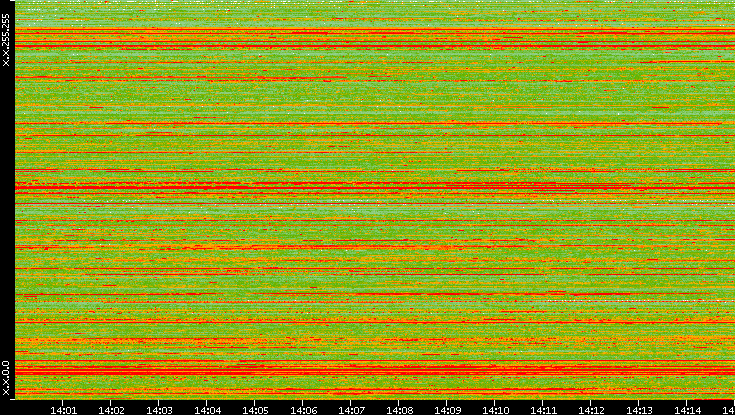This screenshot has width=735, height=415.
Task: Select the 14:08 time axis label
Action: tap(399, 410)
